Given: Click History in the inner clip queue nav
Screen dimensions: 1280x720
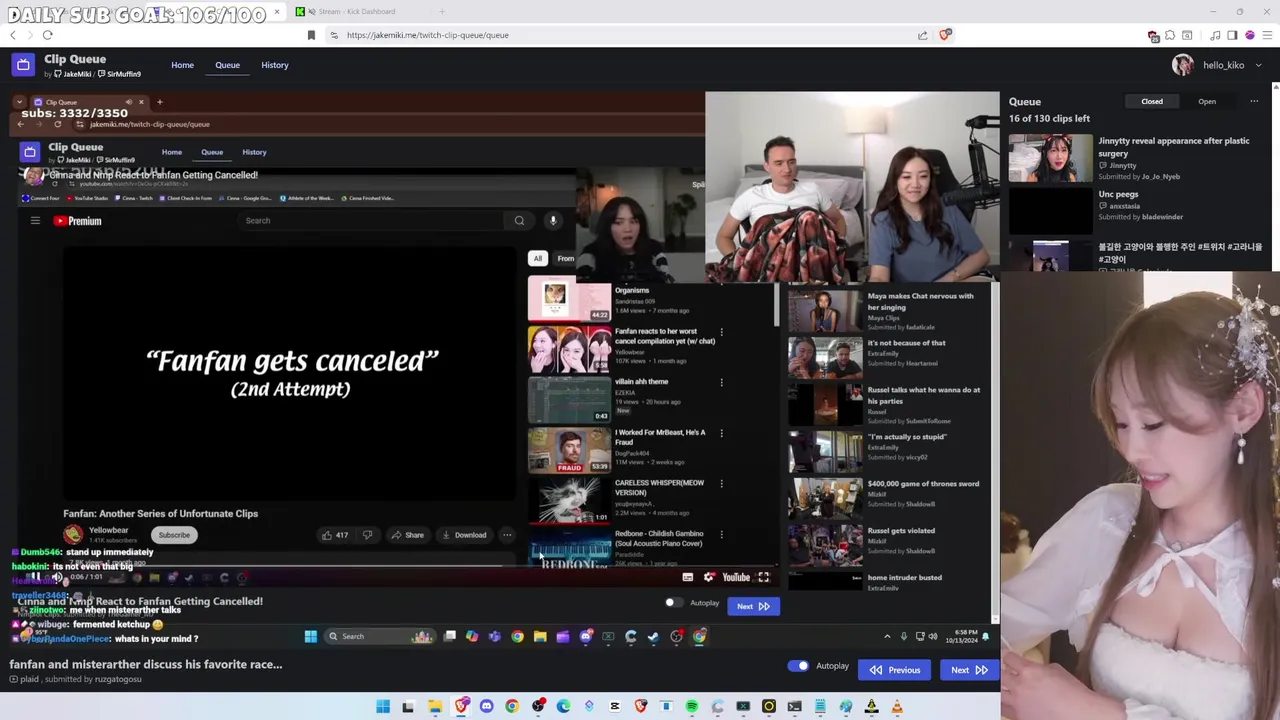Looking at the screenshot, I should 254,152.
